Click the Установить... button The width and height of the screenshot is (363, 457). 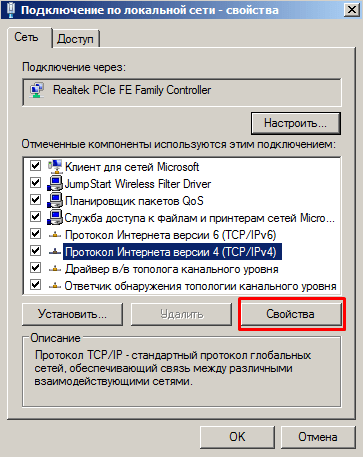(72, 314)
